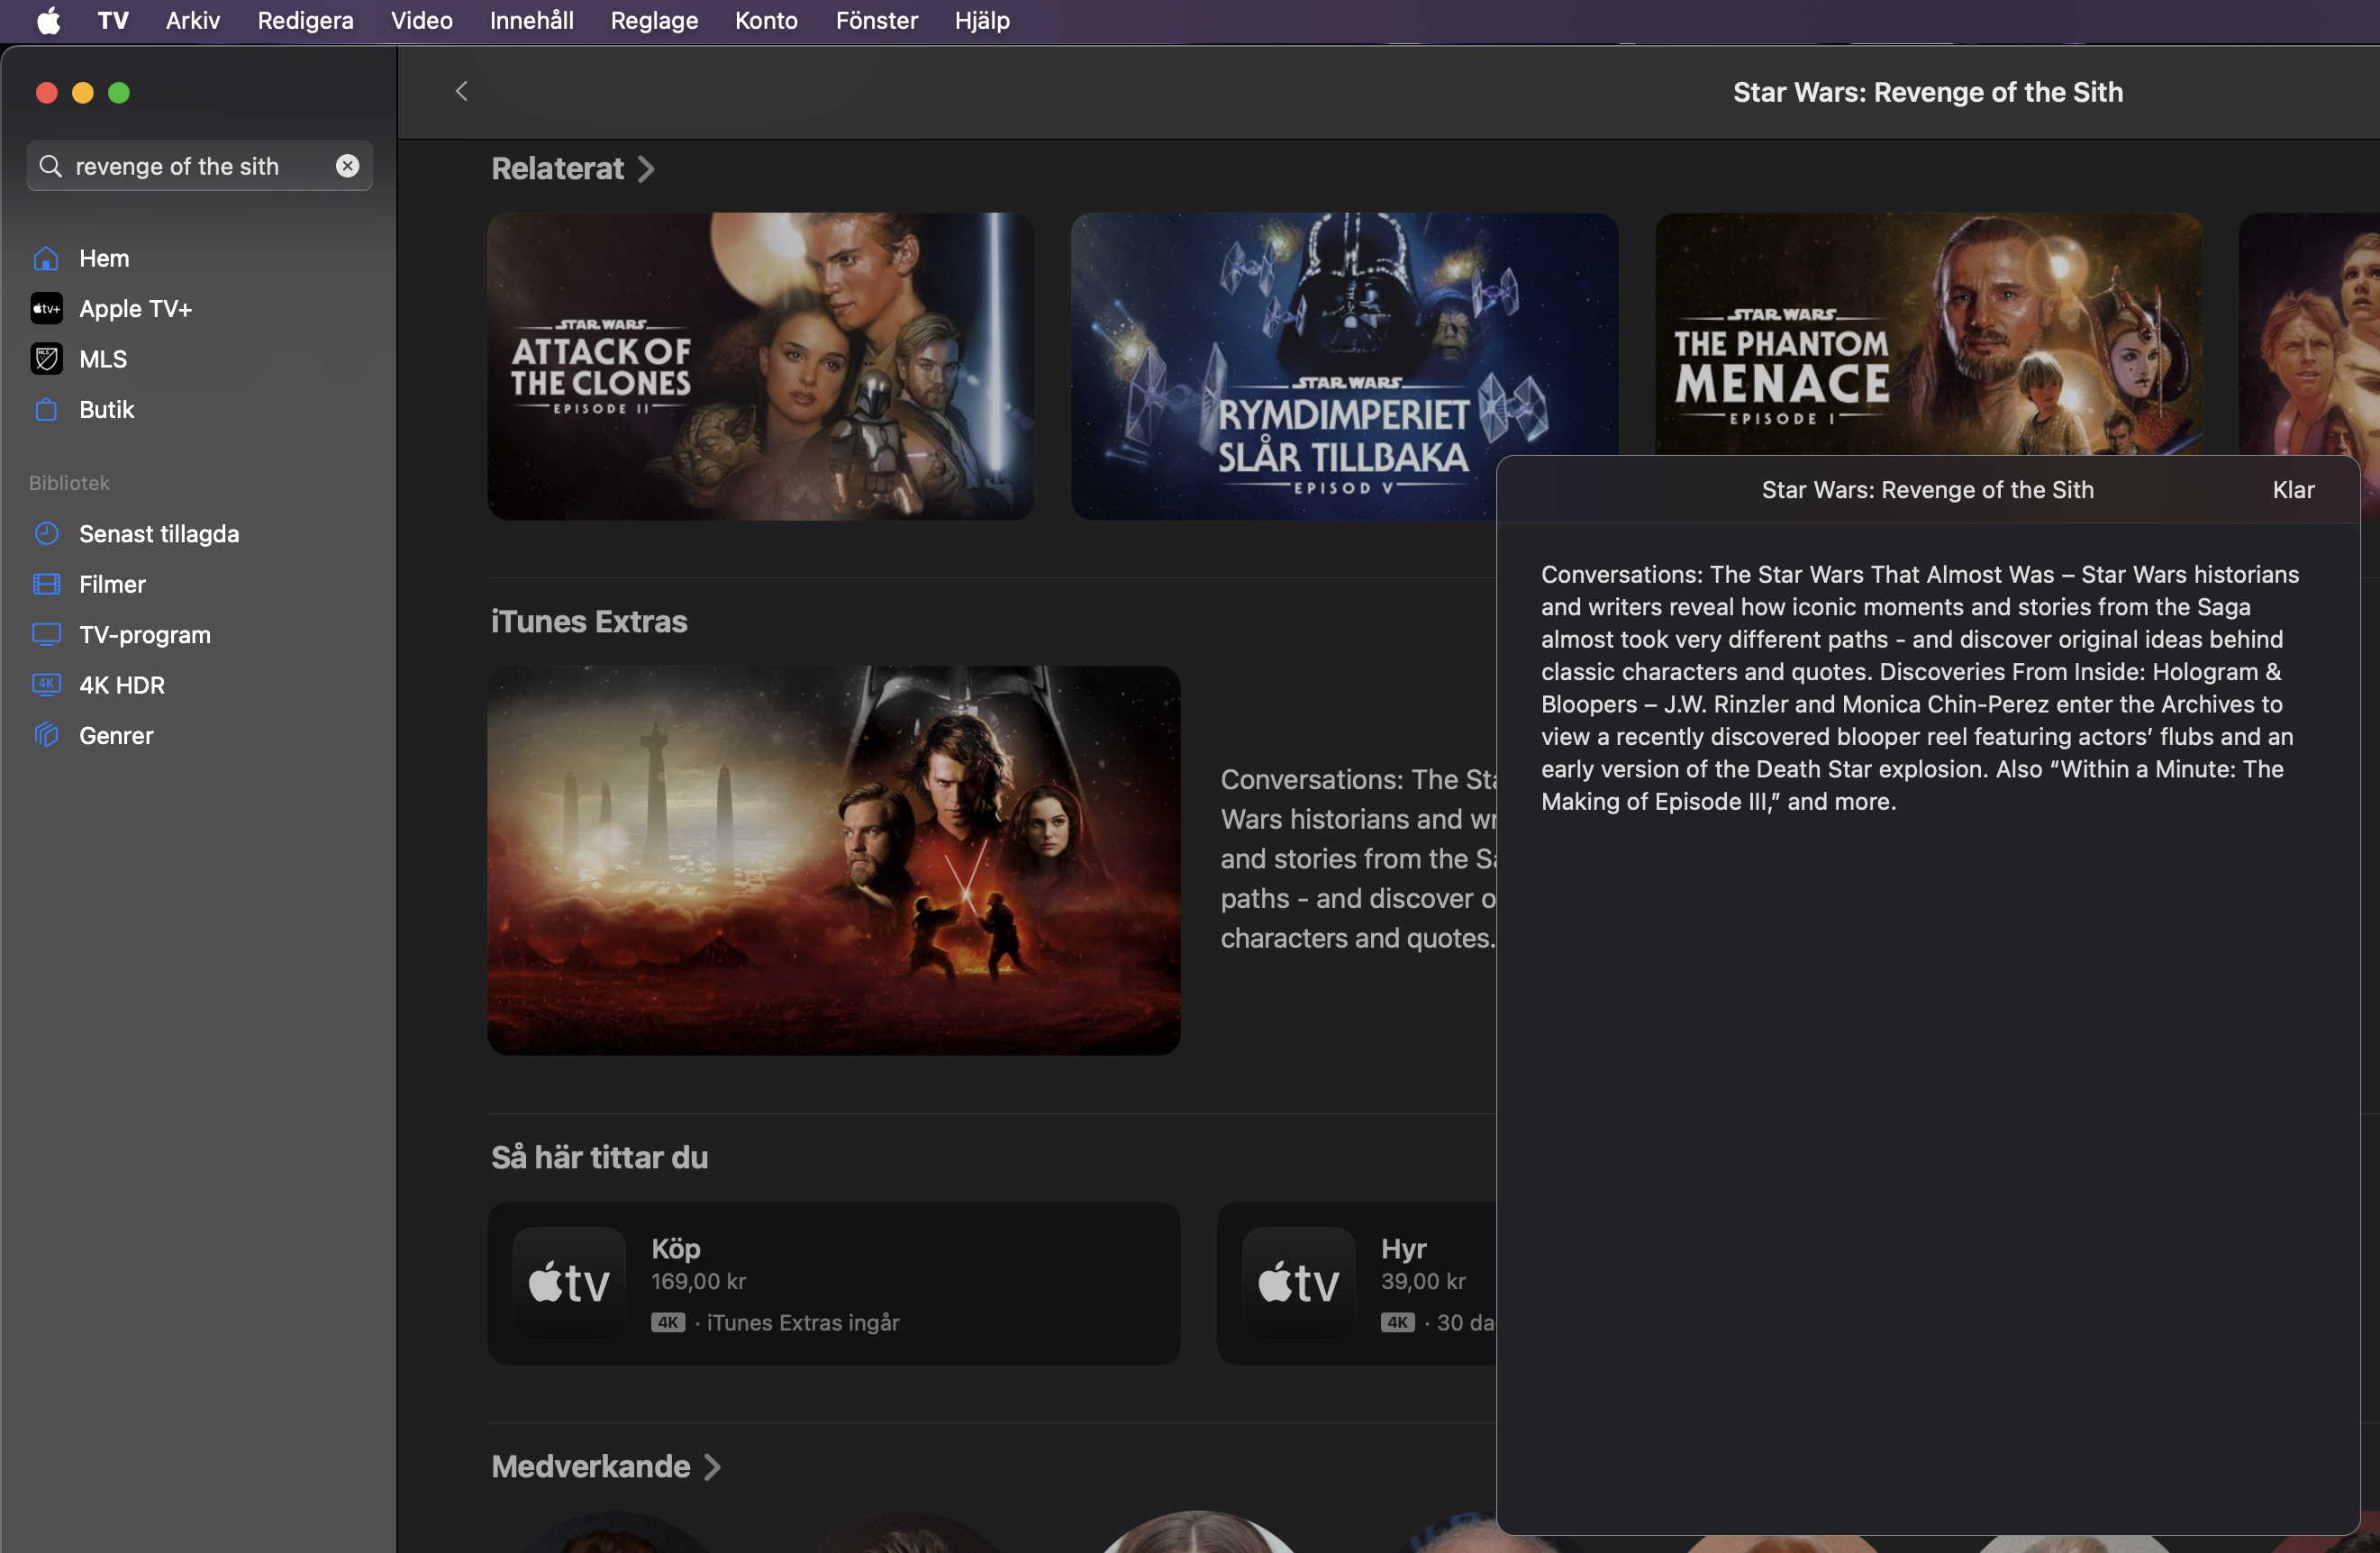Viewport: 2380px width, 1553px height.
Task: Open Apple TV+ via its sidebar icon
Action: pos(46,308)
